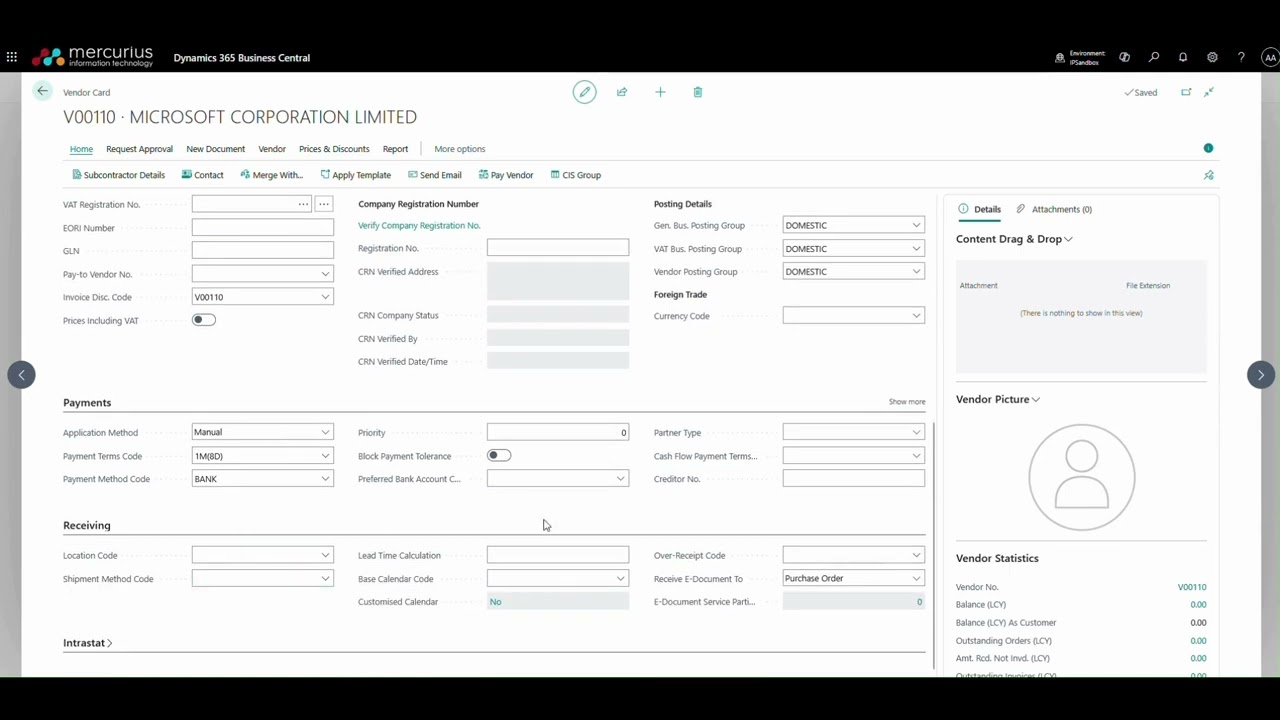Go to previous record arrow
This screenshot has width=1280, height=720.
coord(21,375)
